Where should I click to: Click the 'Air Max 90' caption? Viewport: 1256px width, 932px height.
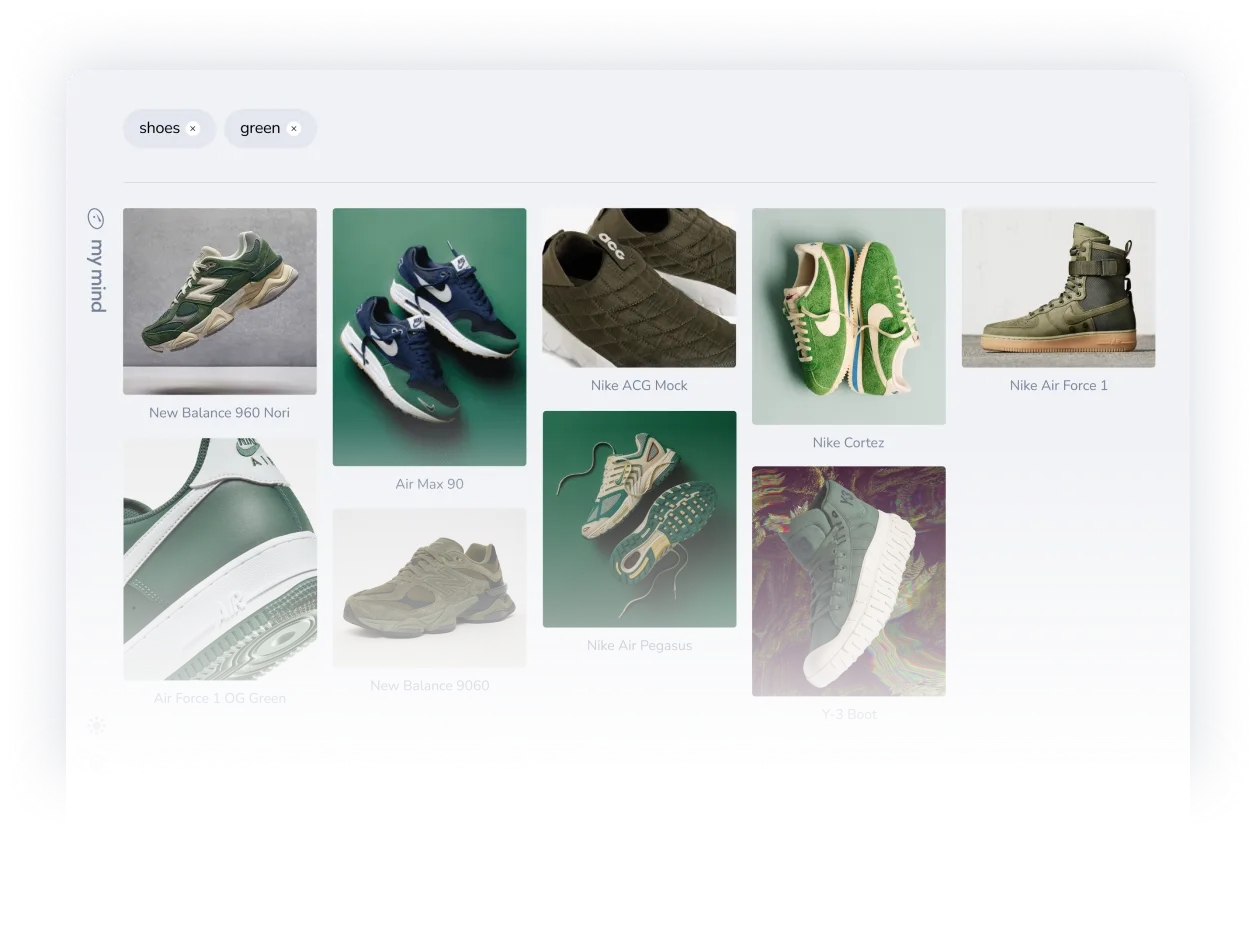(x=429, y=484)
